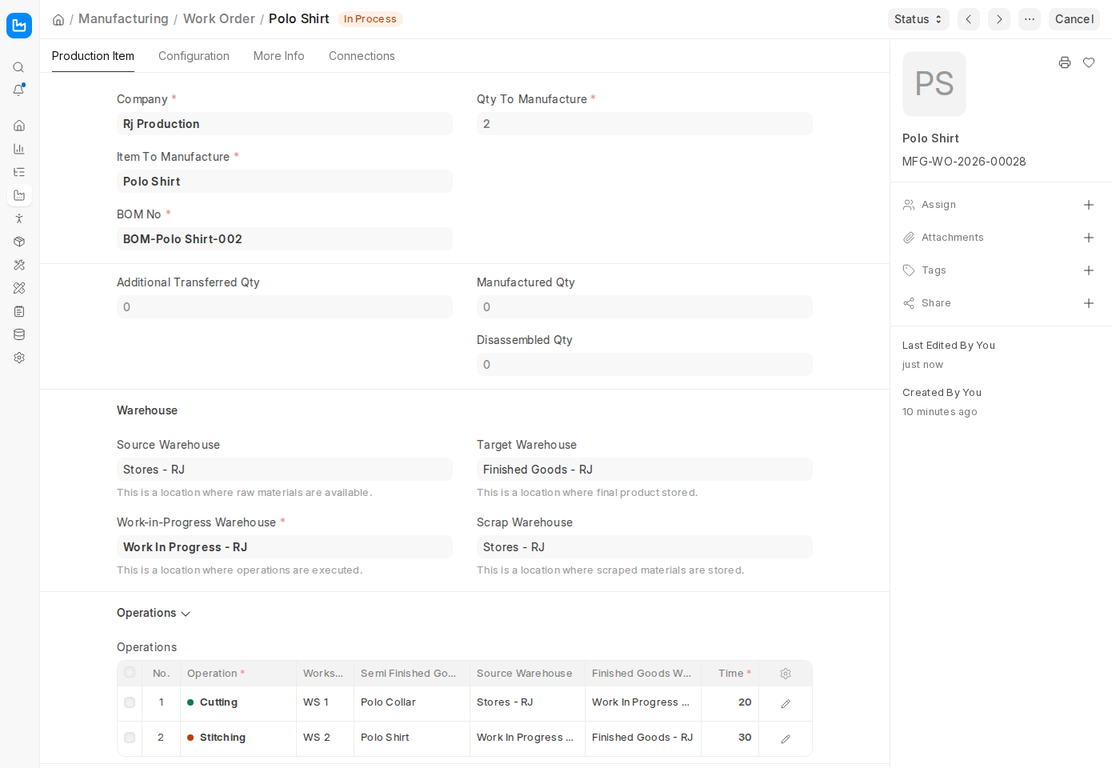Go to Manufacturing breadcrumb

(123, 19)
